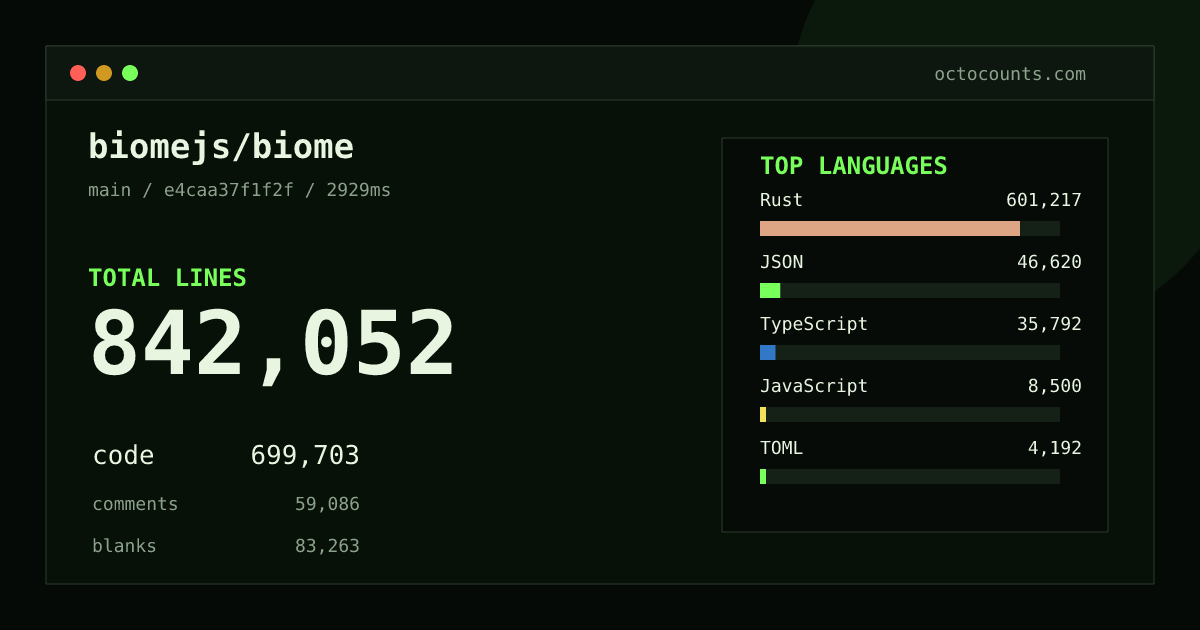Click the JSON language label
This screenshot has width=1200, height=630.
tap(781, 262)
